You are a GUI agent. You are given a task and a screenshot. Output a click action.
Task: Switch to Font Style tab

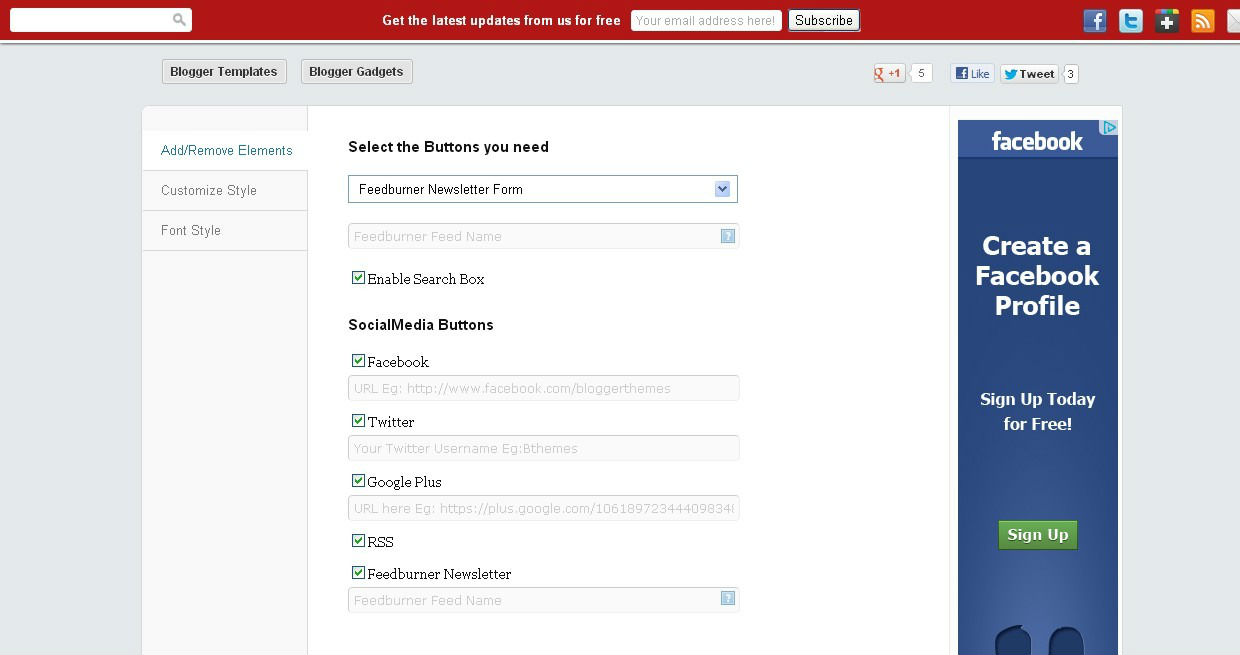225,230
